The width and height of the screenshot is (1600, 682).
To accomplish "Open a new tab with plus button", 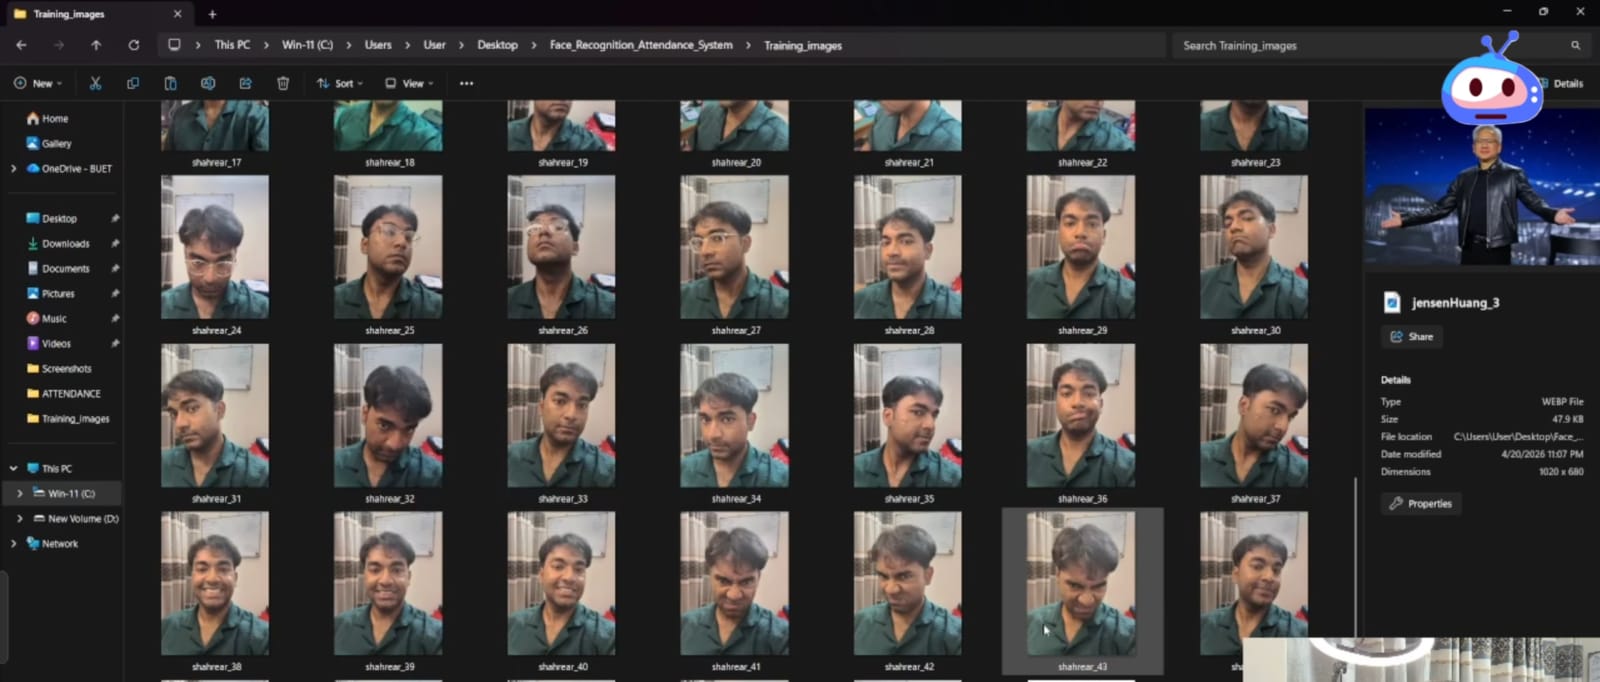I will (x=212, y=14).
